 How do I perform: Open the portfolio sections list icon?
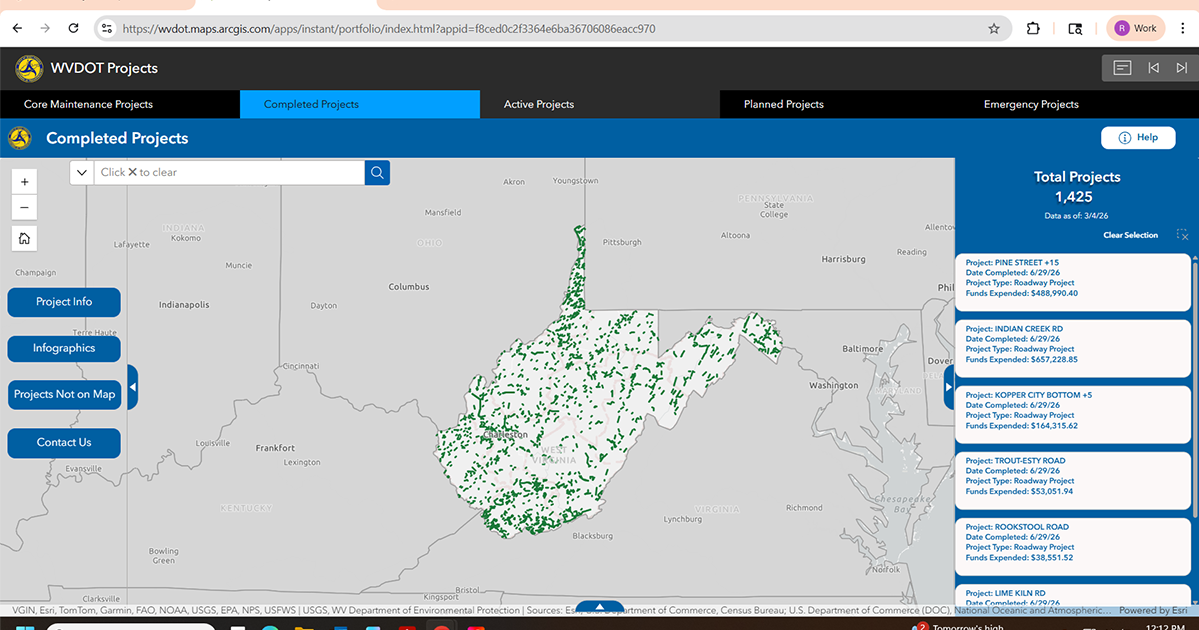(x=1122, y=68)
